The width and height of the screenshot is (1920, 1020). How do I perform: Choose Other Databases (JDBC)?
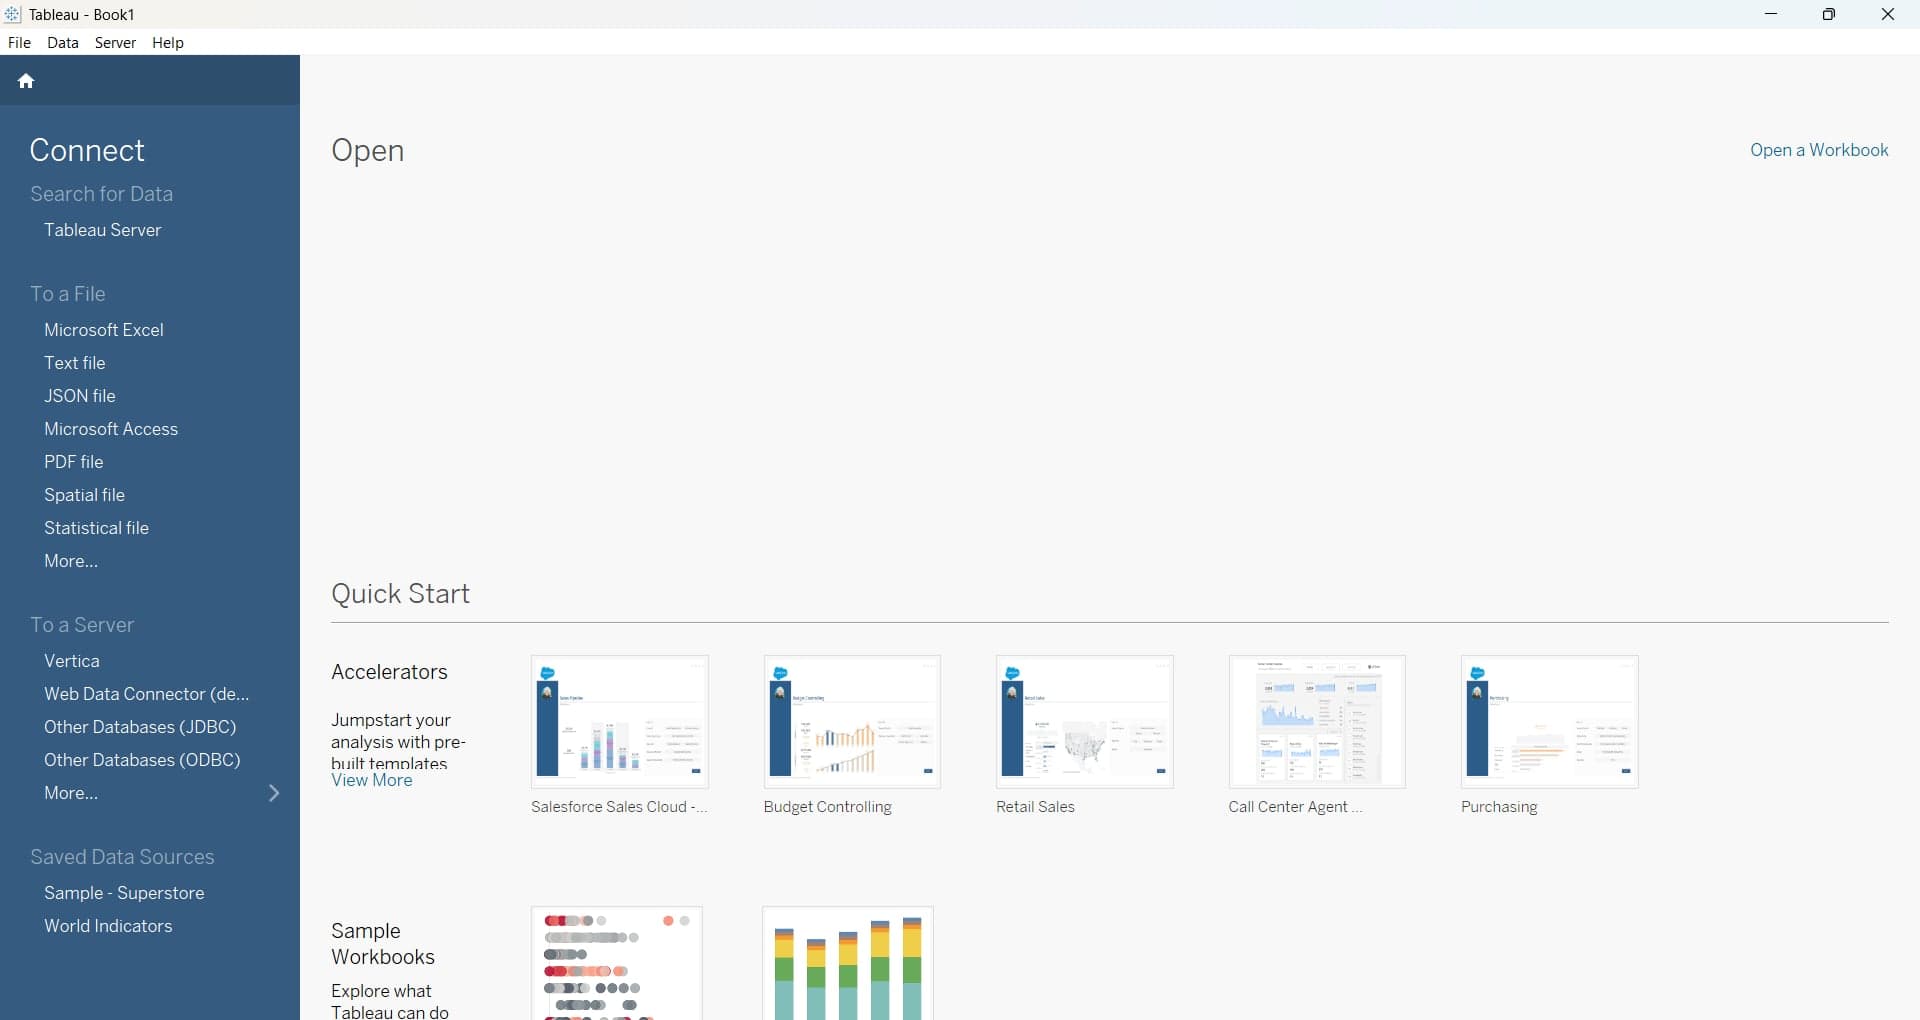140,727
